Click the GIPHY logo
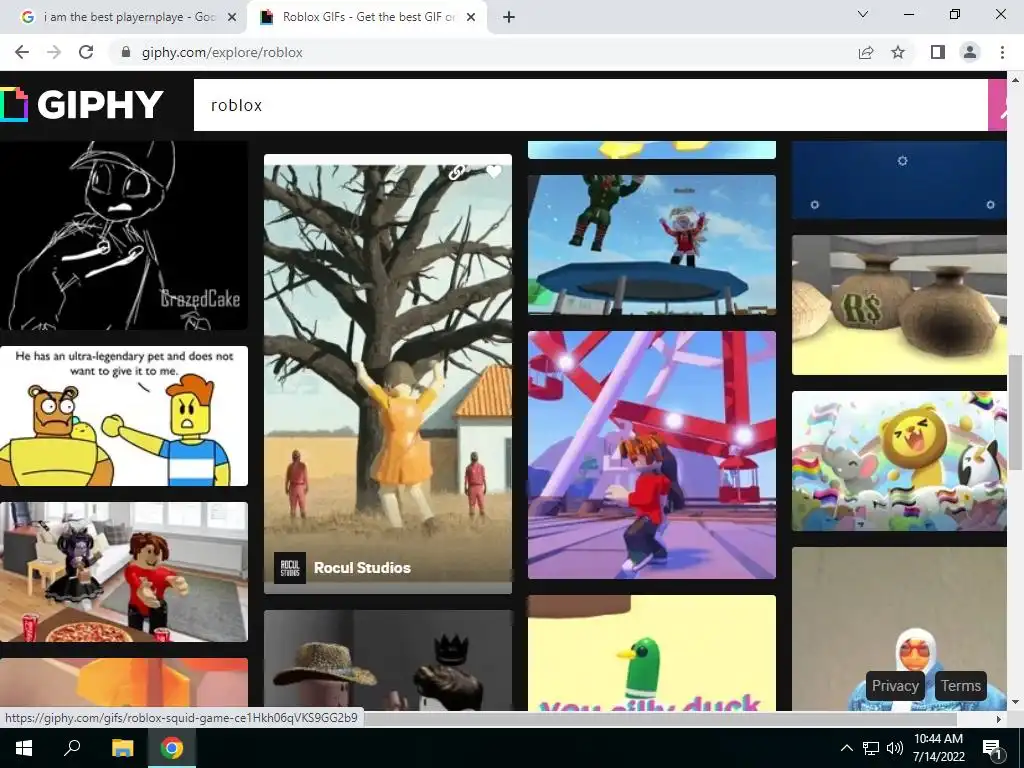 [x=82, y=104]
